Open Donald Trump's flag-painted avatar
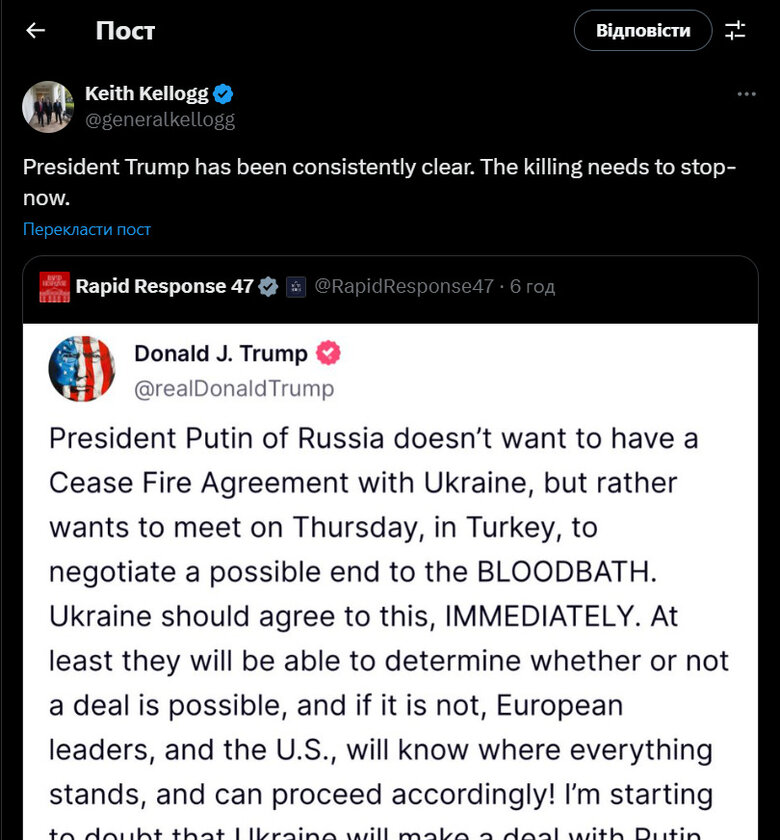 (82, 368)
